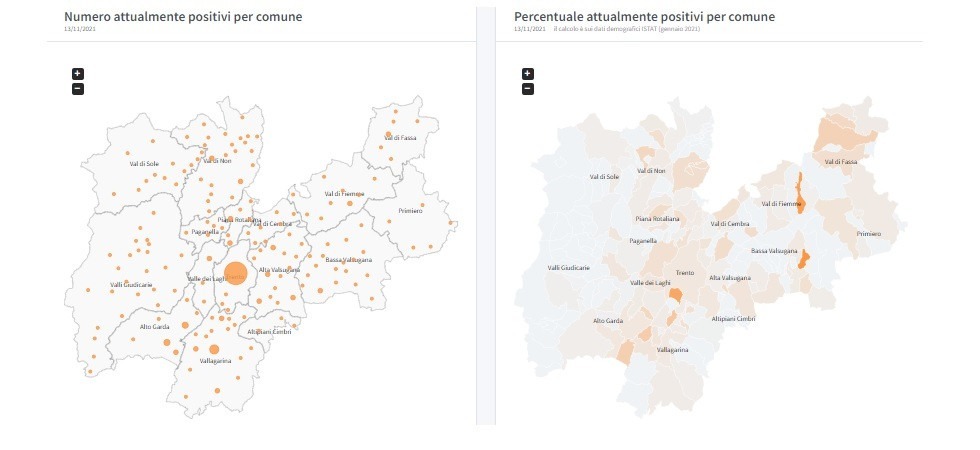
Task: Click the "Numero attualmente positivi per comune" title
Action: [x=183, y=17]
